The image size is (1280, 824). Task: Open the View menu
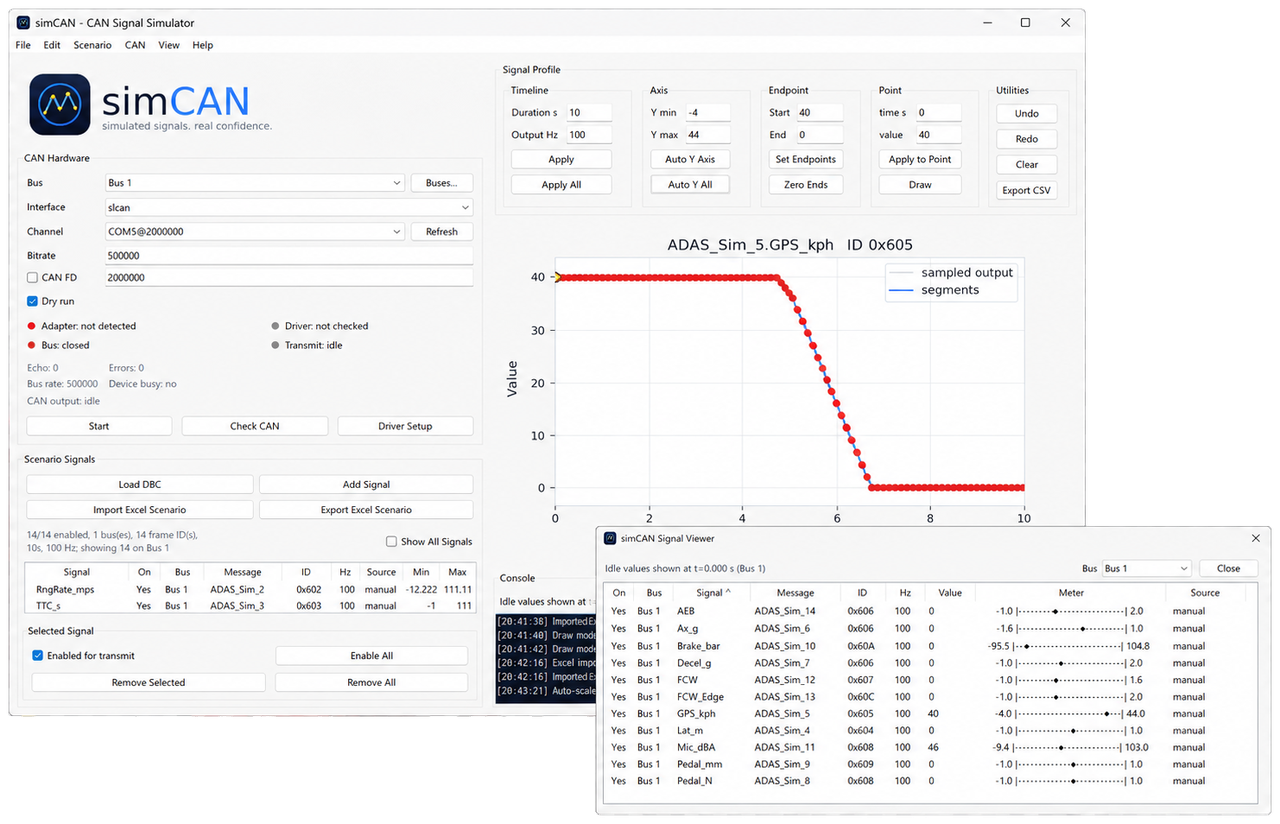(x=169, y=45)
